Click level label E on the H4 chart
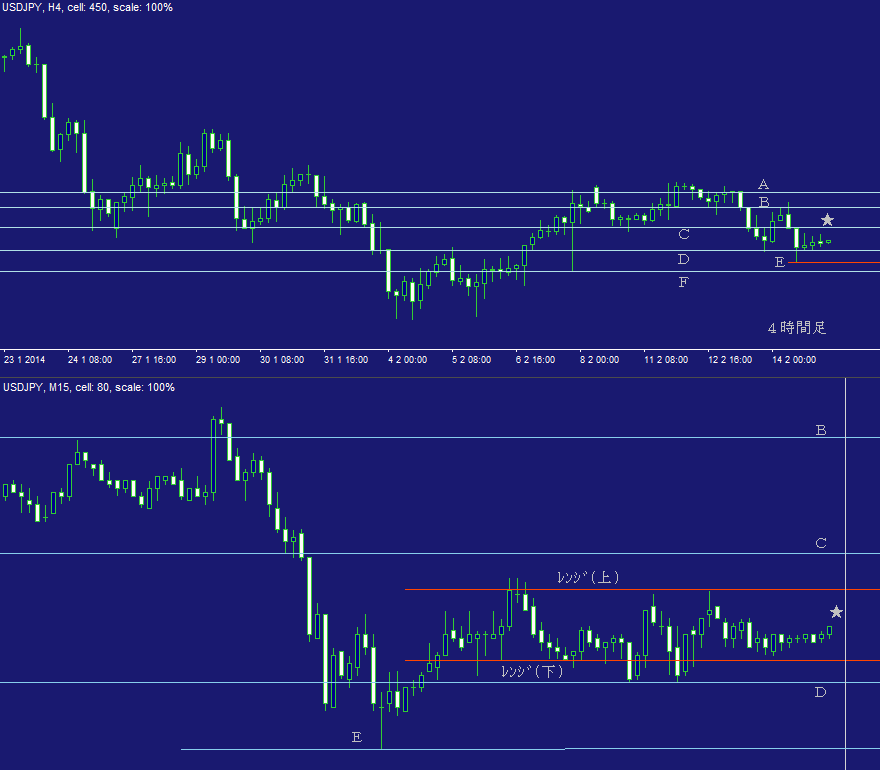Image resolution: width=880 pixels, height=770 pixels. tap(780, 262)
